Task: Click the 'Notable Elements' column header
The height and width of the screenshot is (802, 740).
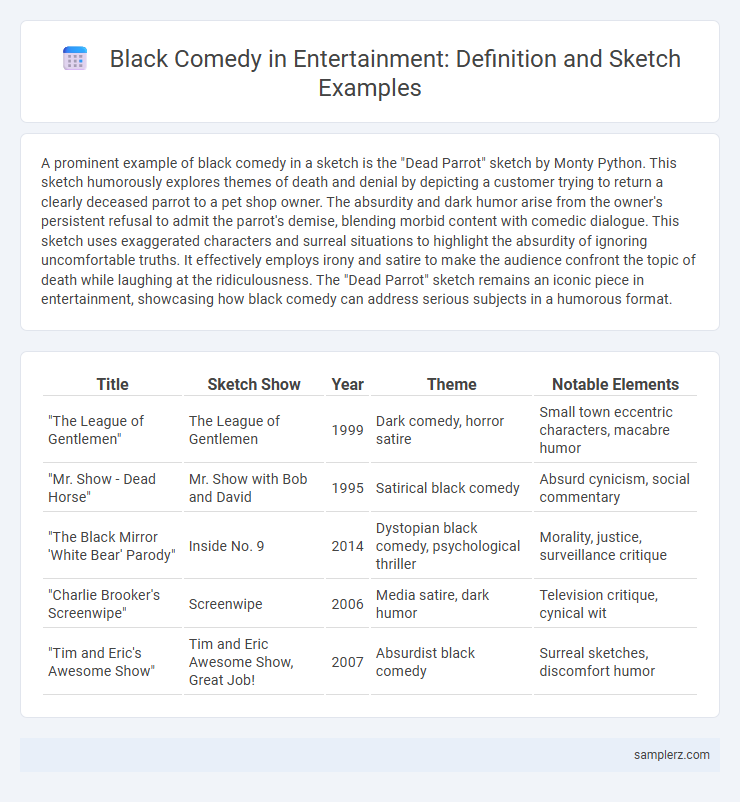Action: tap(615, 384)
